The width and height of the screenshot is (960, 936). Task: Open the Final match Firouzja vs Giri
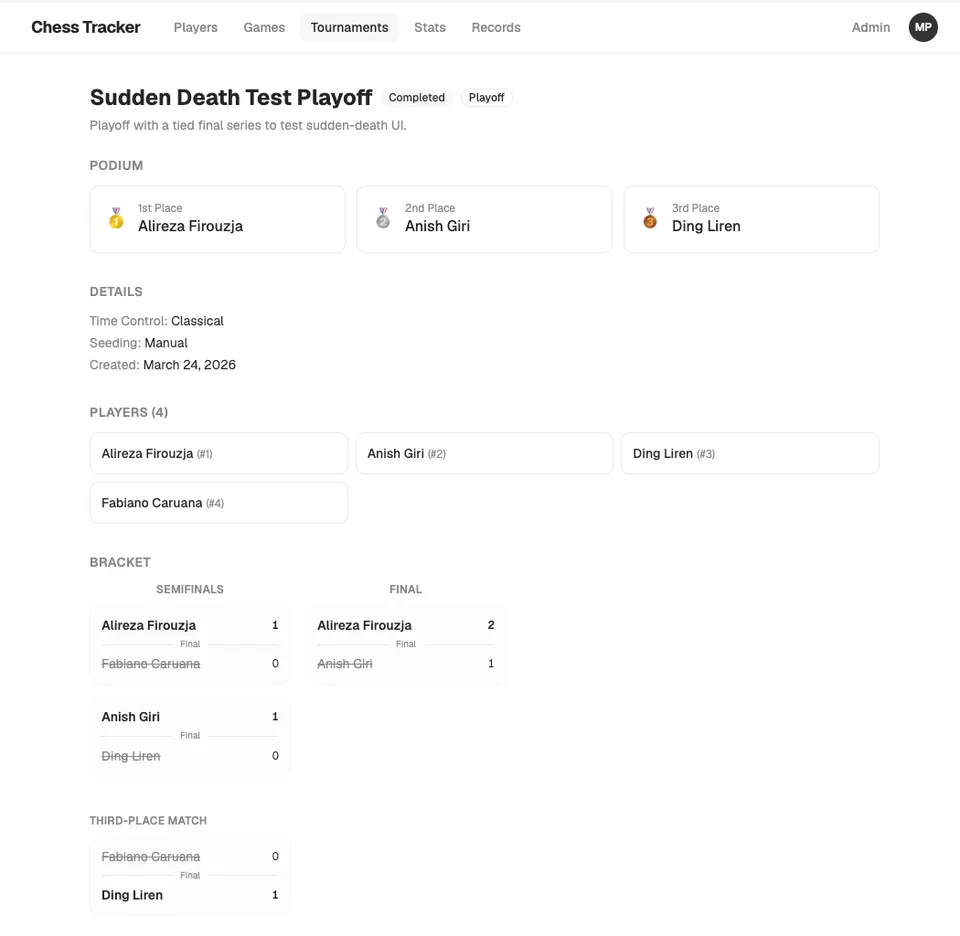point(405,645)
